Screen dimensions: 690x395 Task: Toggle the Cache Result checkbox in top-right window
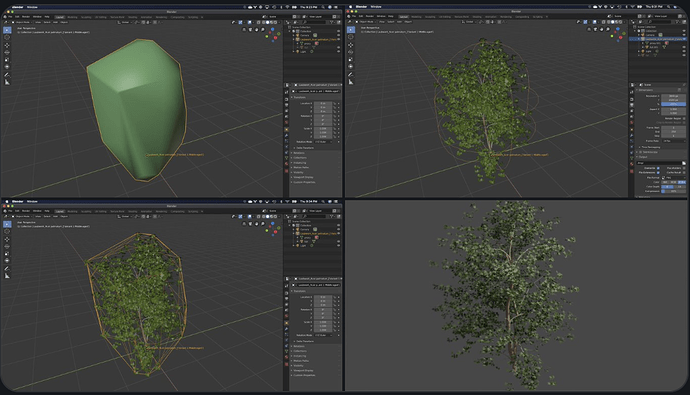click(x=684, y=172)
